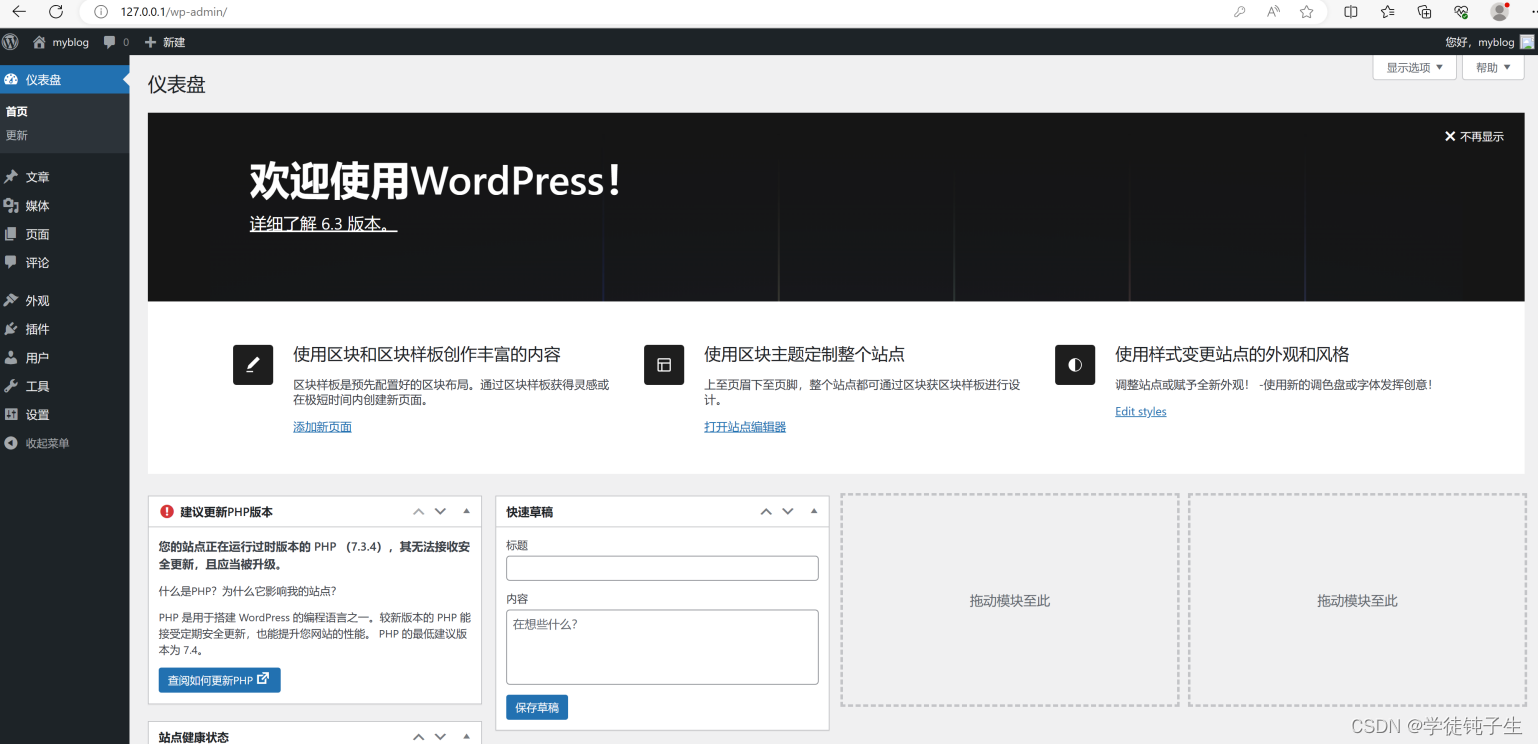1538x745 pixels.
Task: Open myblog site link in admin bar
Action: [60, 42]
